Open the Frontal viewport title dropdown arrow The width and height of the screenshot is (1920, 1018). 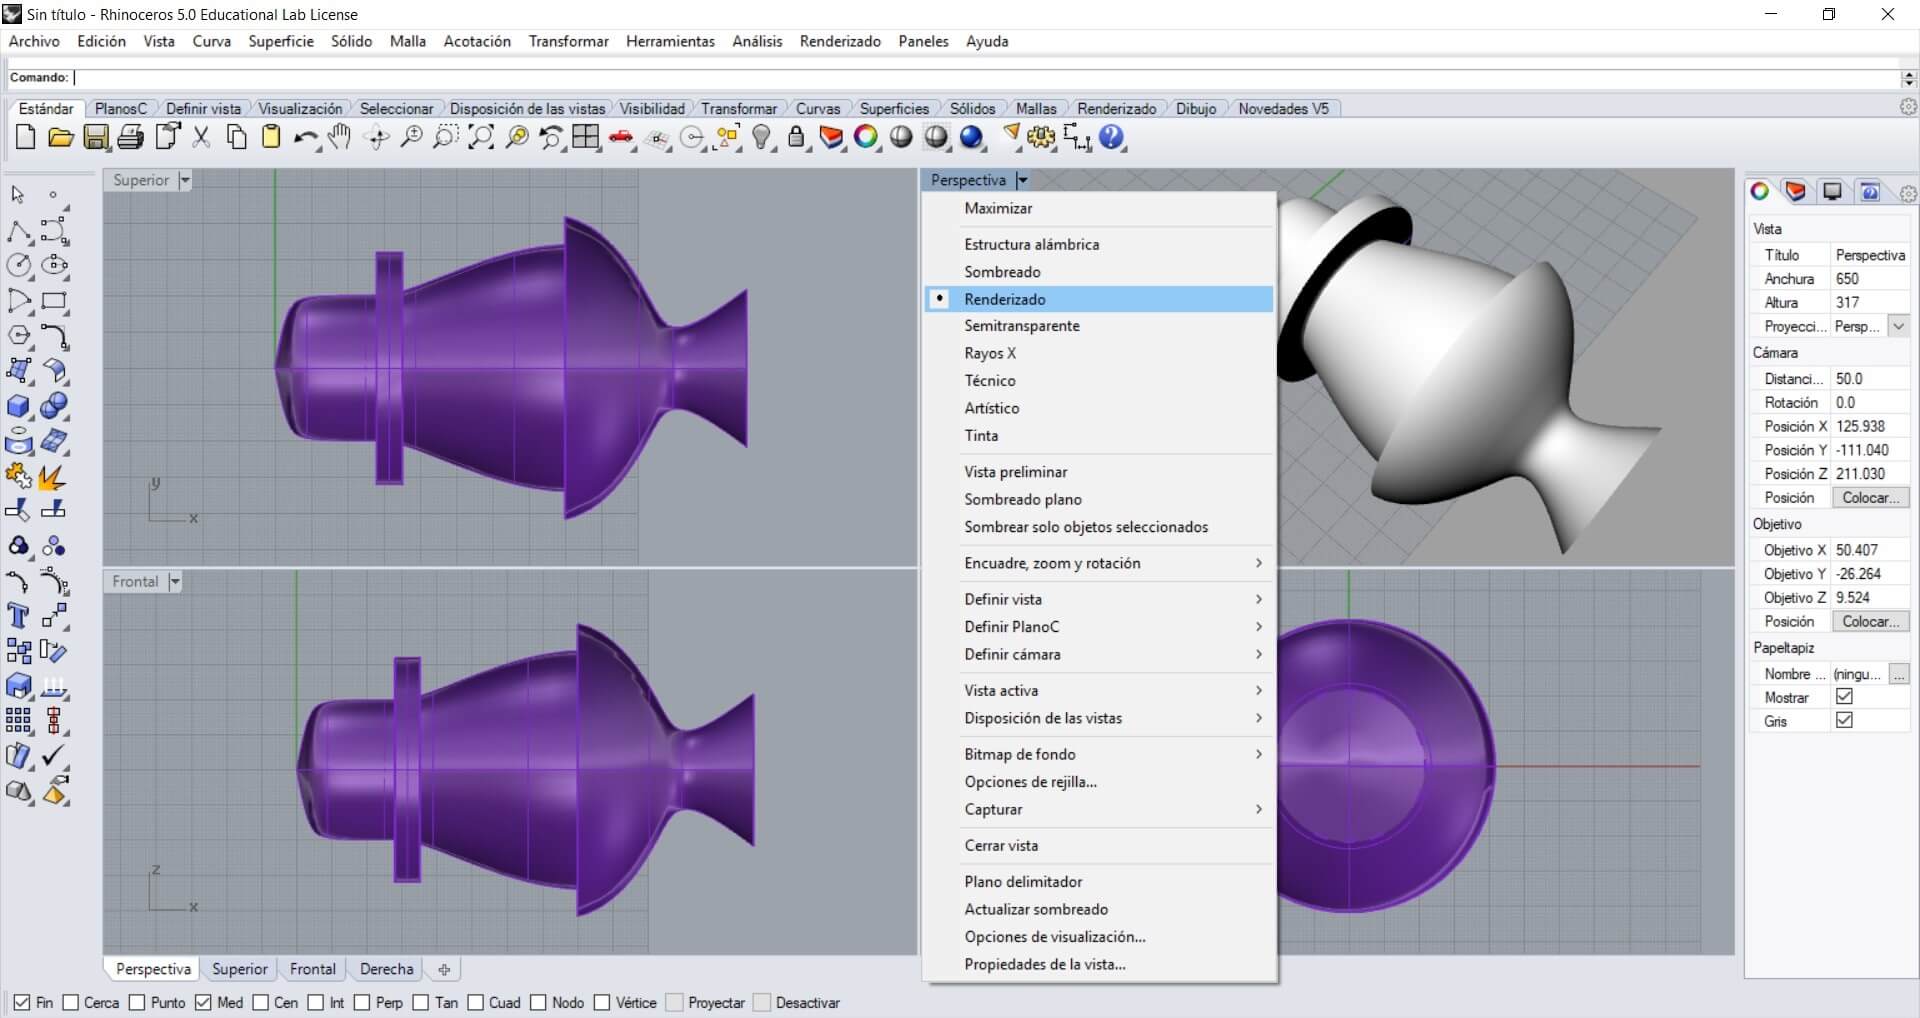(175, 582)
